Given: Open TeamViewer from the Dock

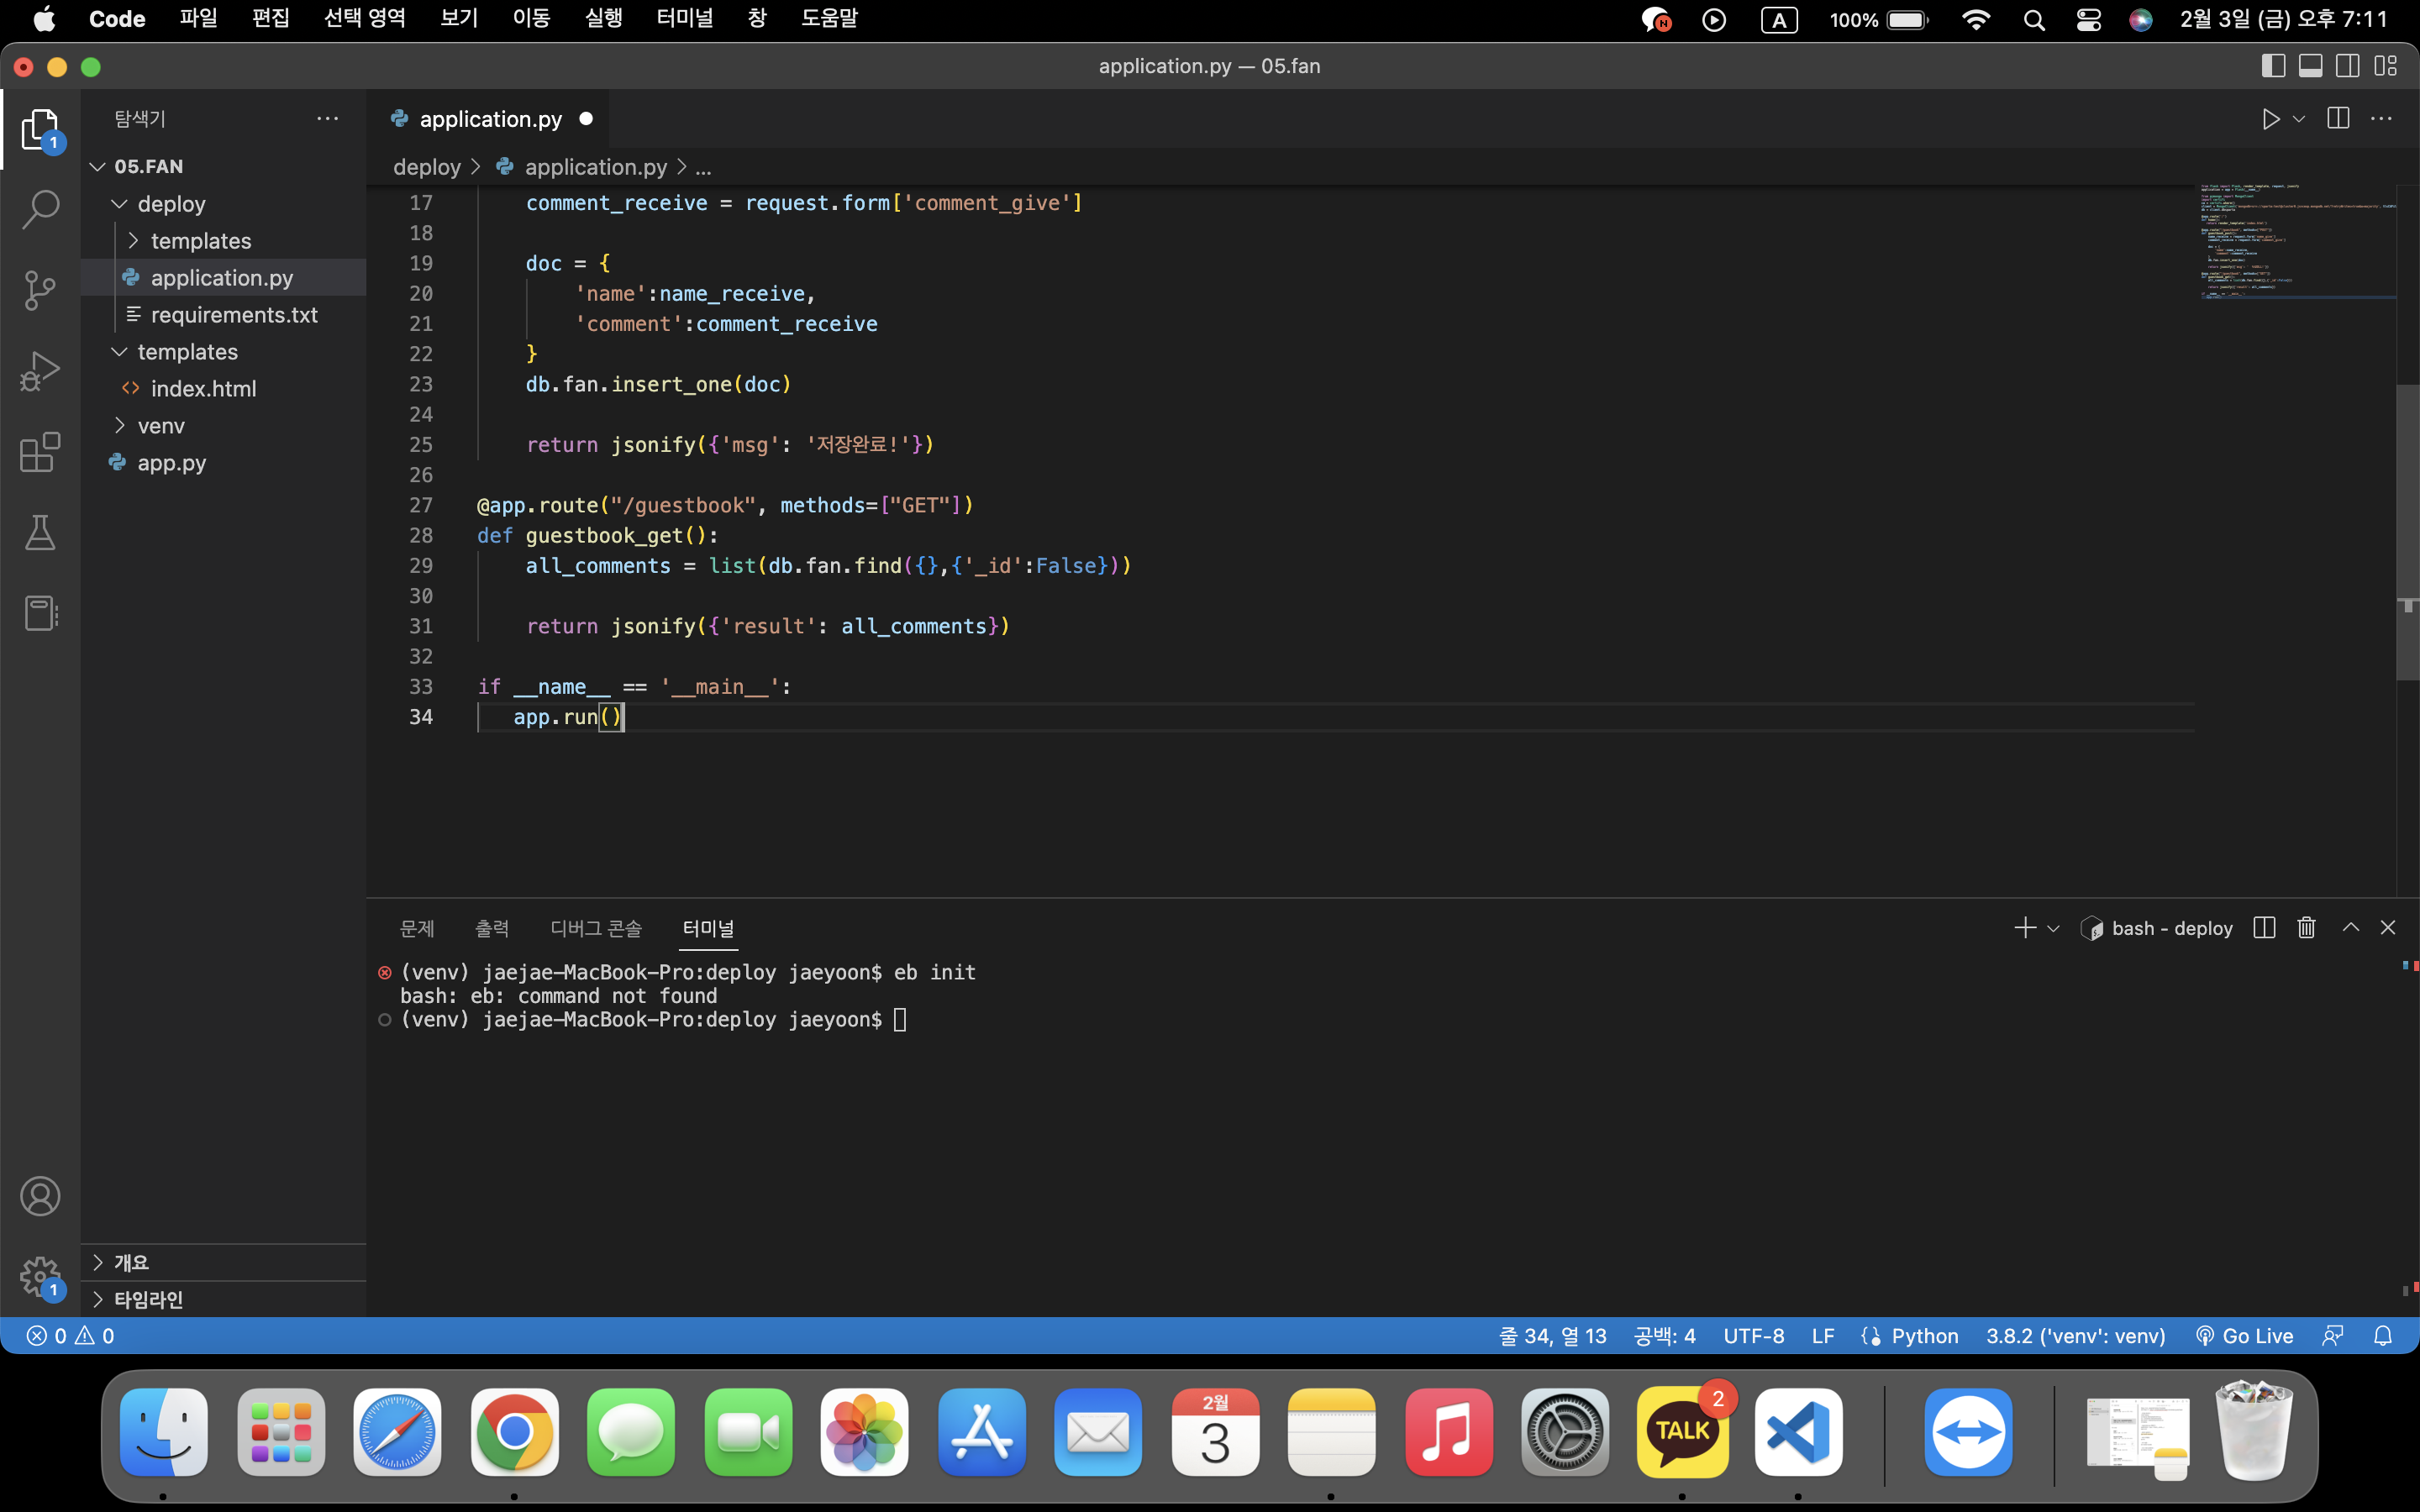Looking at the screenshot, I should click(x=1968, y=1432).
